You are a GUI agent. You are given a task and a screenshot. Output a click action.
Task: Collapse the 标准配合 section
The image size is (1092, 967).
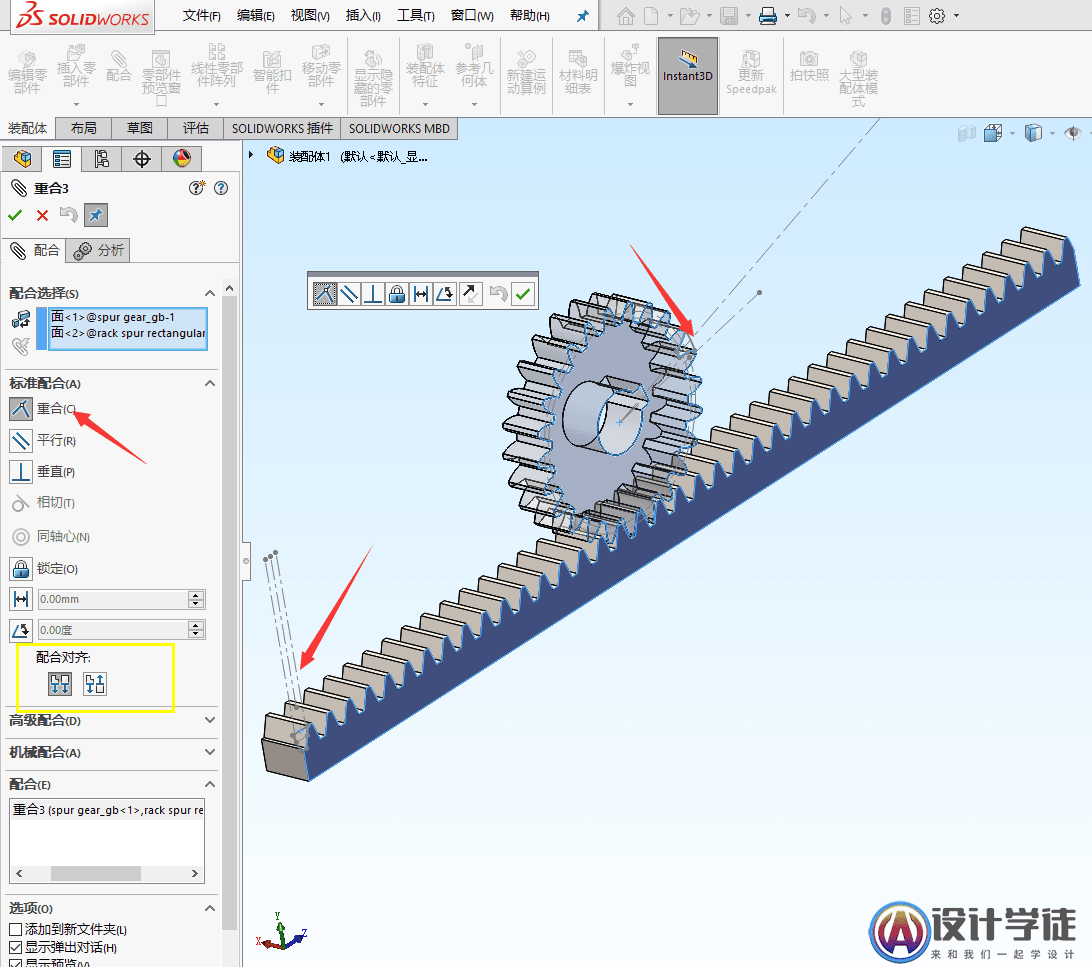[x=210, y=383]
